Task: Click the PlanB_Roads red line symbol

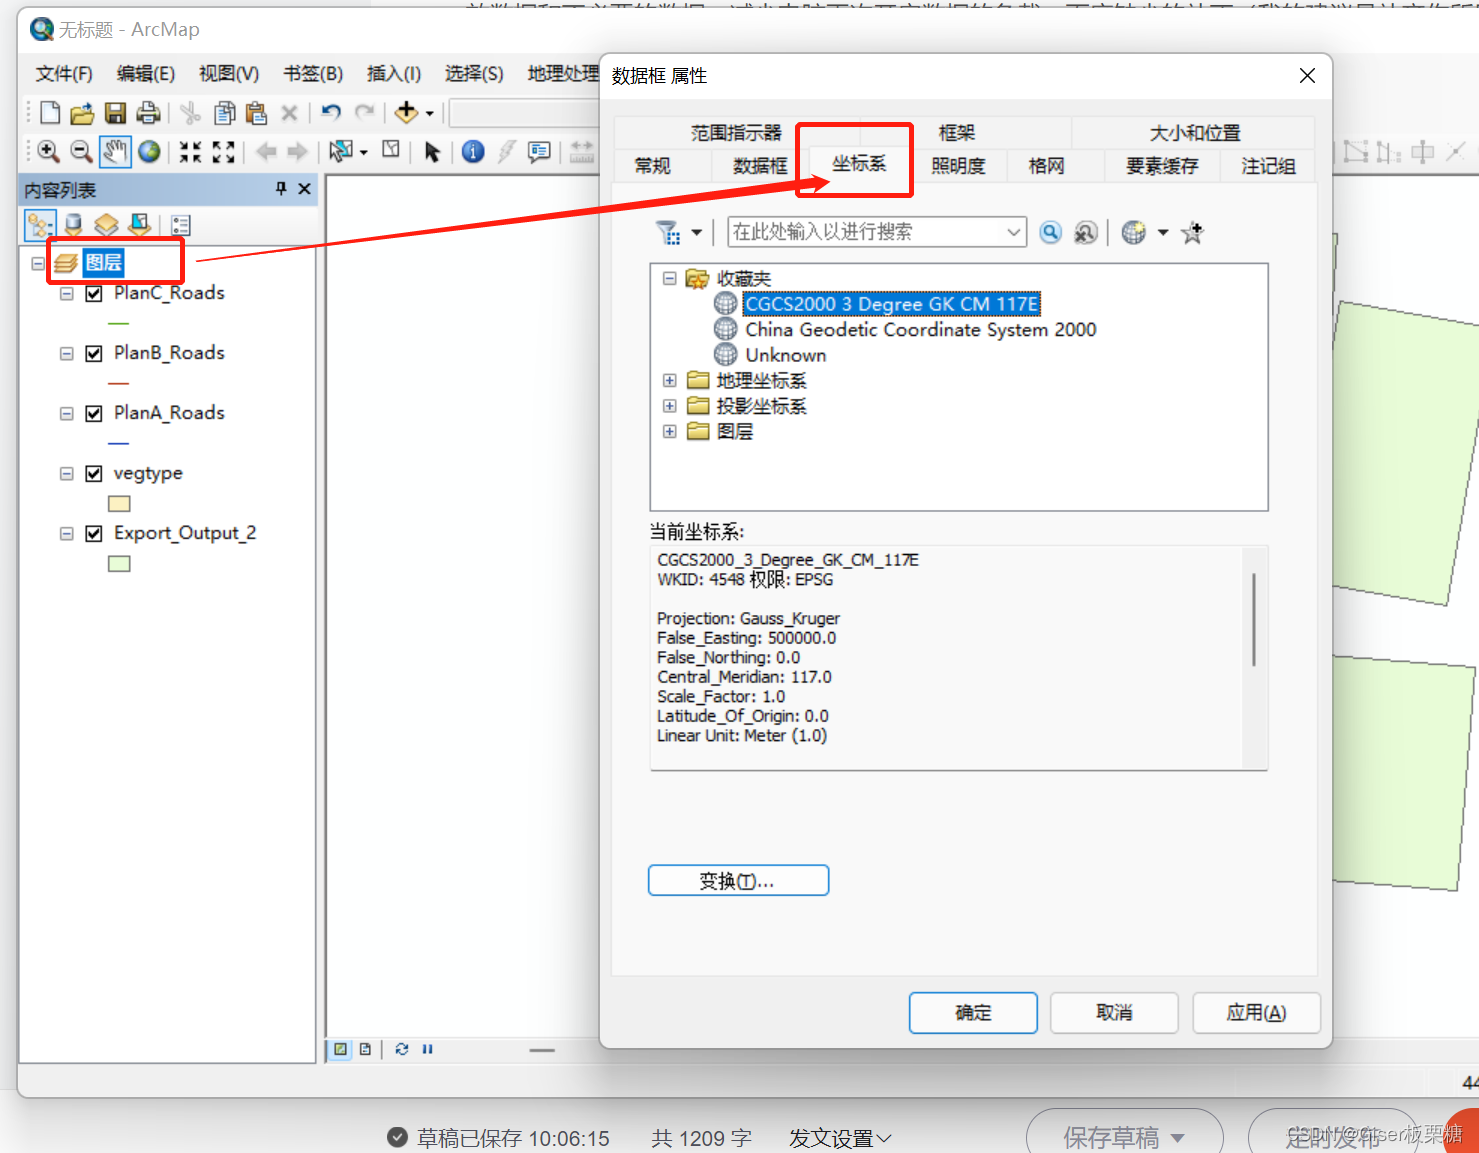Action: tap(119, 383)
